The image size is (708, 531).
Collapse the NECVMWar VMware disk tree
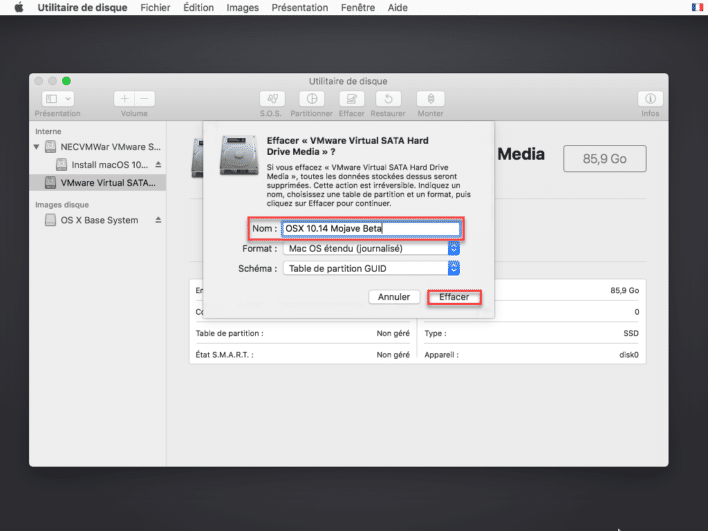(x=37, y=147)
